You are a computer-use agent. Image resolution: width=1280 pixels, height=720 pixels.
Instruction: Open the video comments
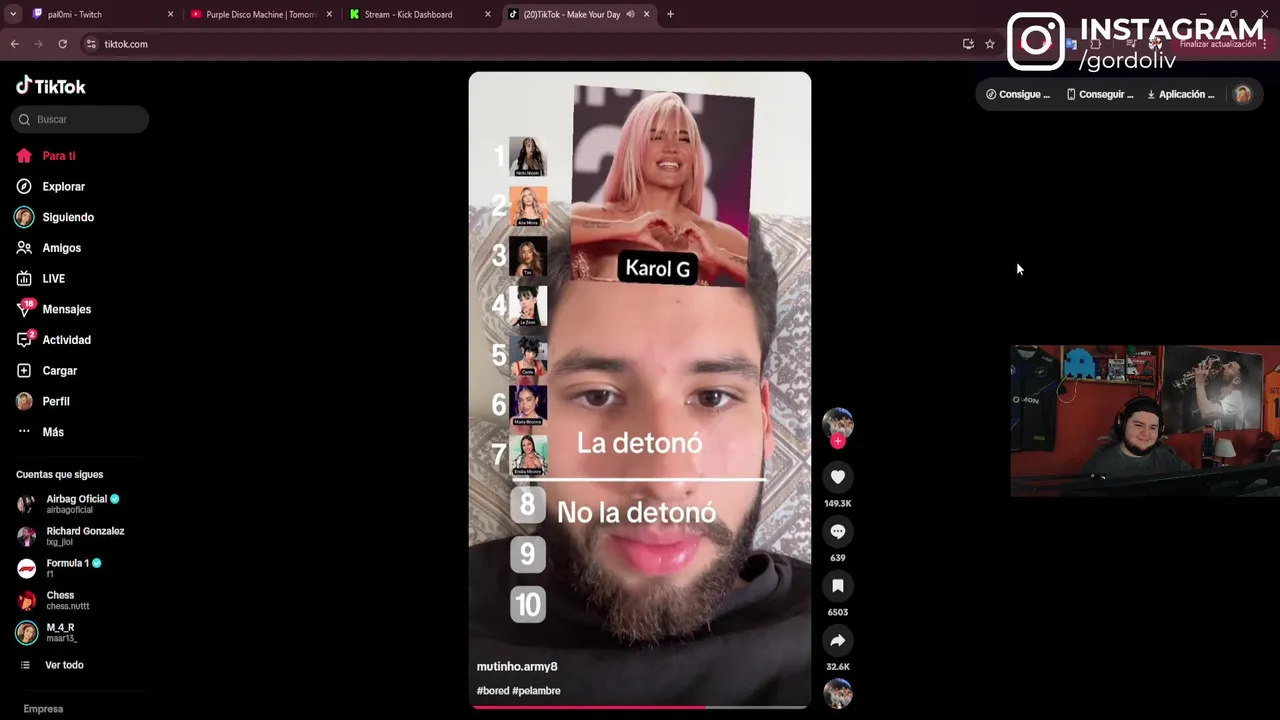838,532
